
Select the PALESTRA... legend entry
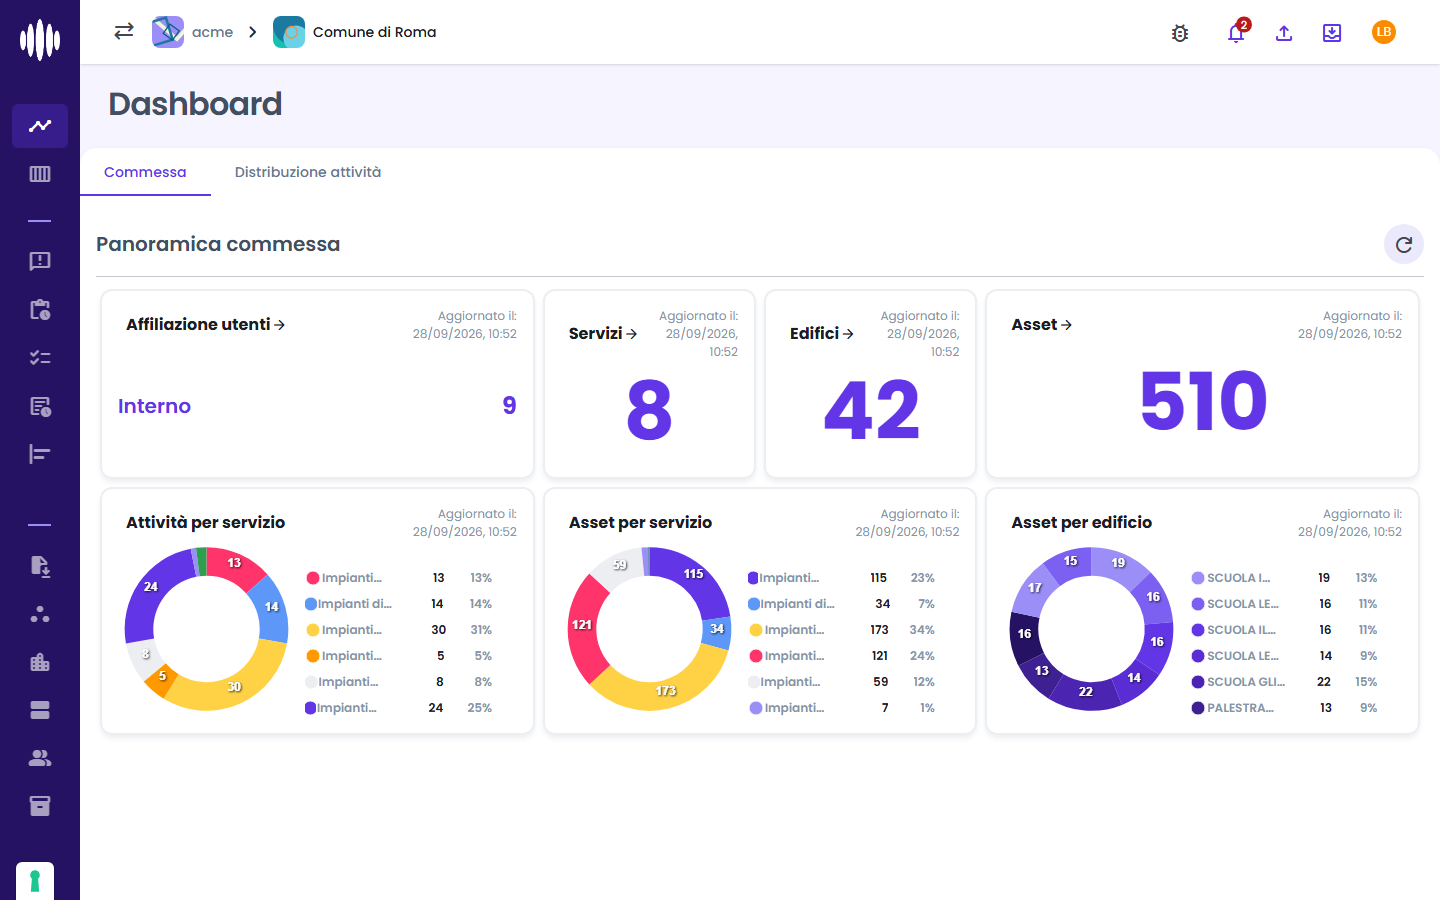1233,708
